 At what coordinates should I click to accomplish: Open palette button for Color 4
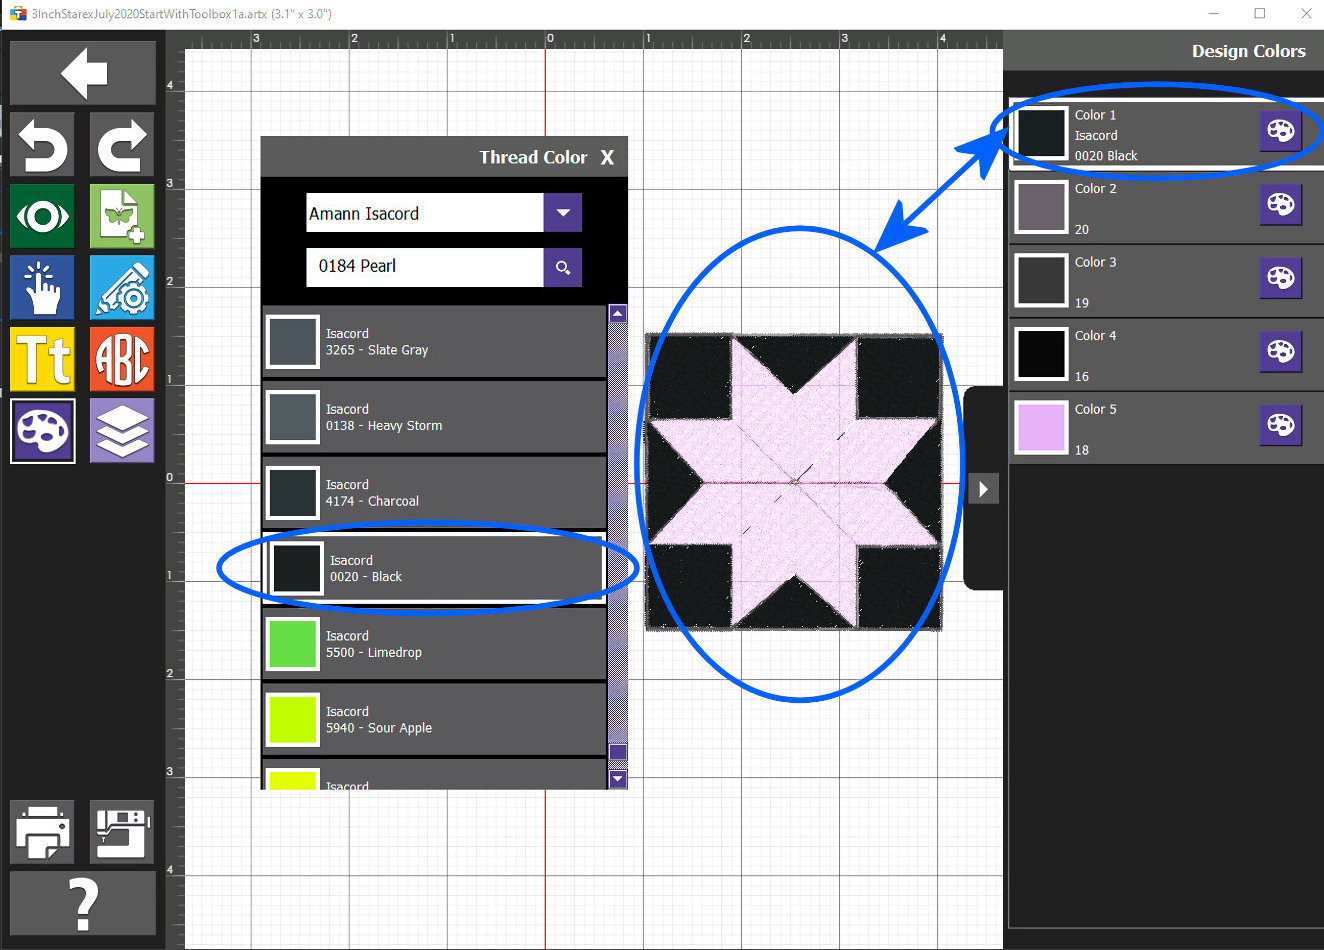1280,351
